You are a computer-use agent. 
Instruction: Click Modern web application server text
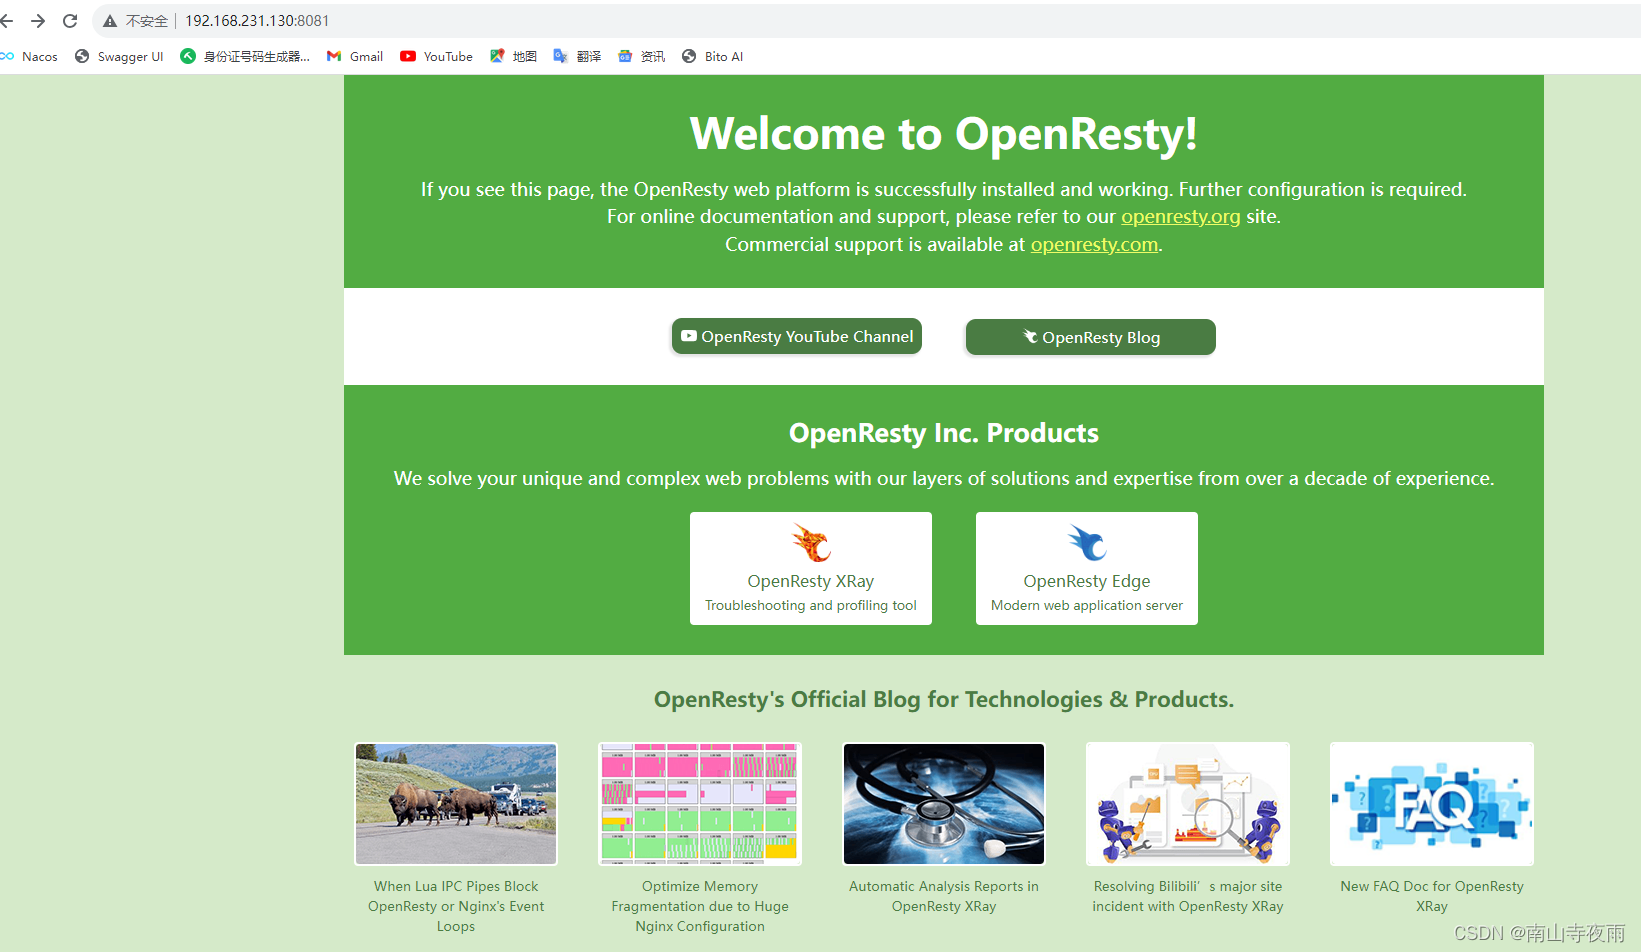click(x=1087, y=606)
